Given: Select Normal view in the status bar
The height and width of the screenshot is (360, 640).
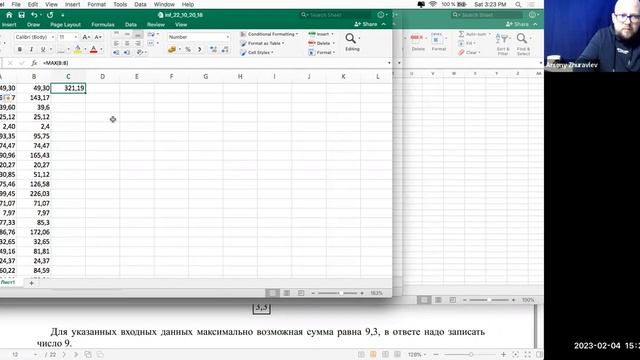Looking at the screenshot, I should (x=272, y=293).
